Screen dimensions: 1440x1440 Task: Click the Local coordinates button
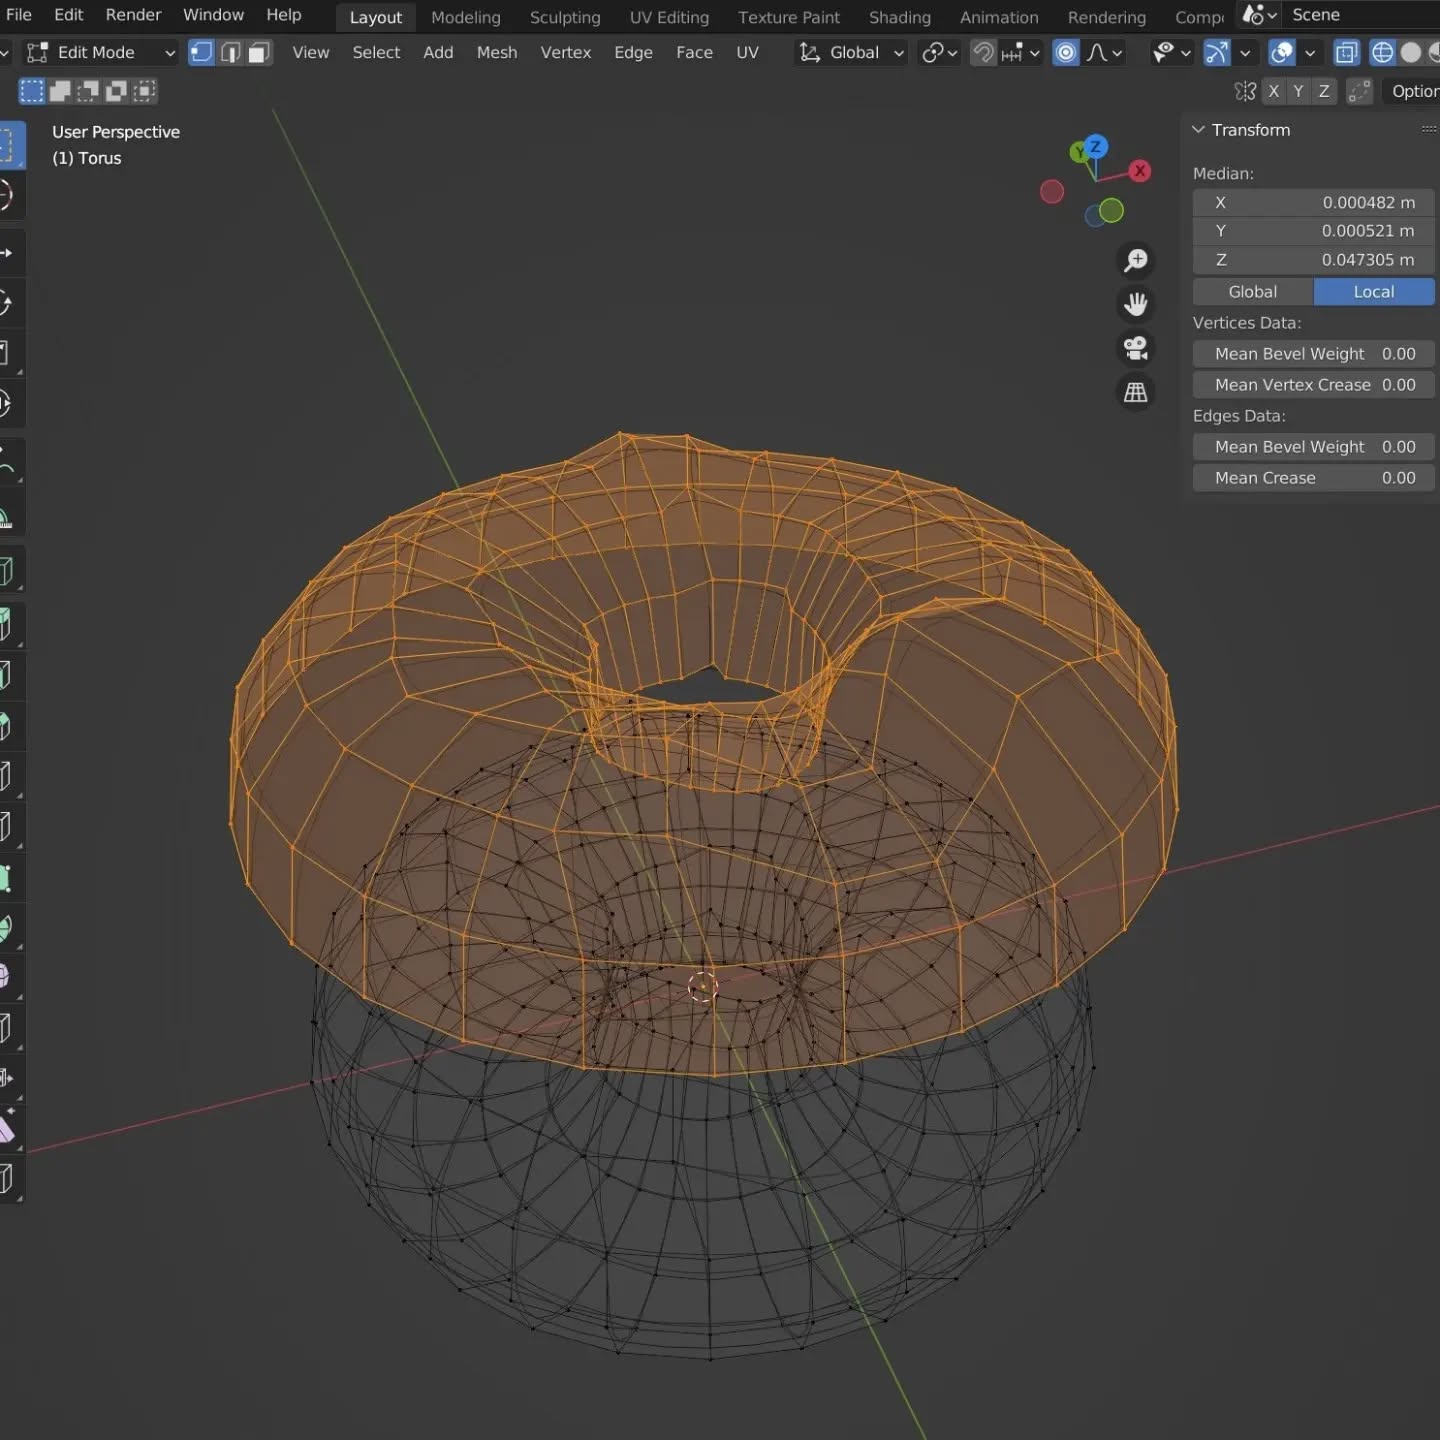1373,292
